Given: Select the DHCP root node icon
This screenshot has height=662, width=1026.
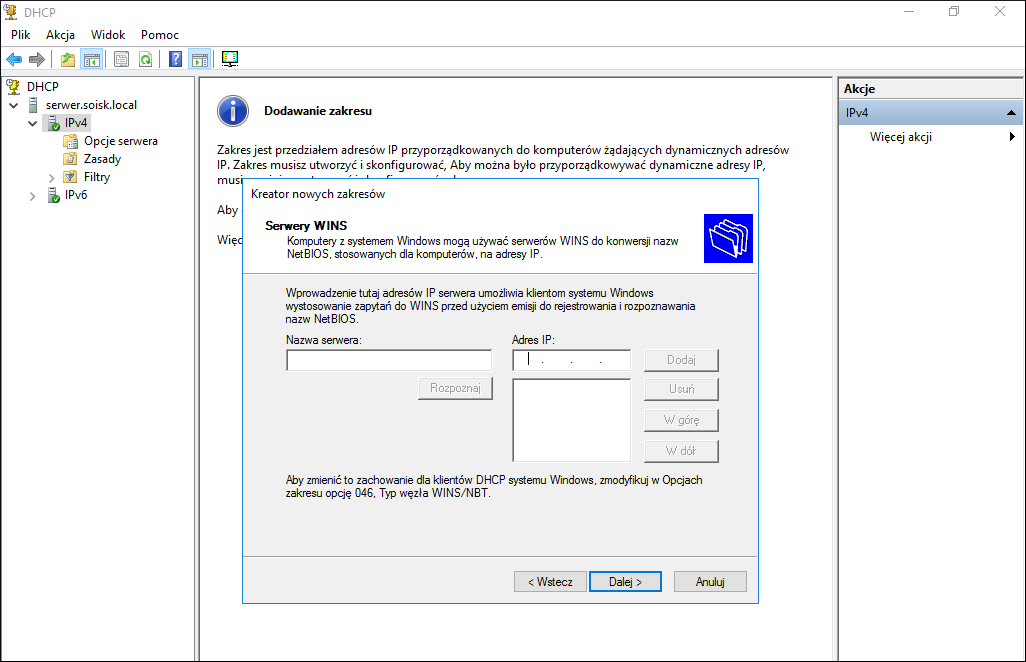Looking at the screenshot, I should pos(12,86).
